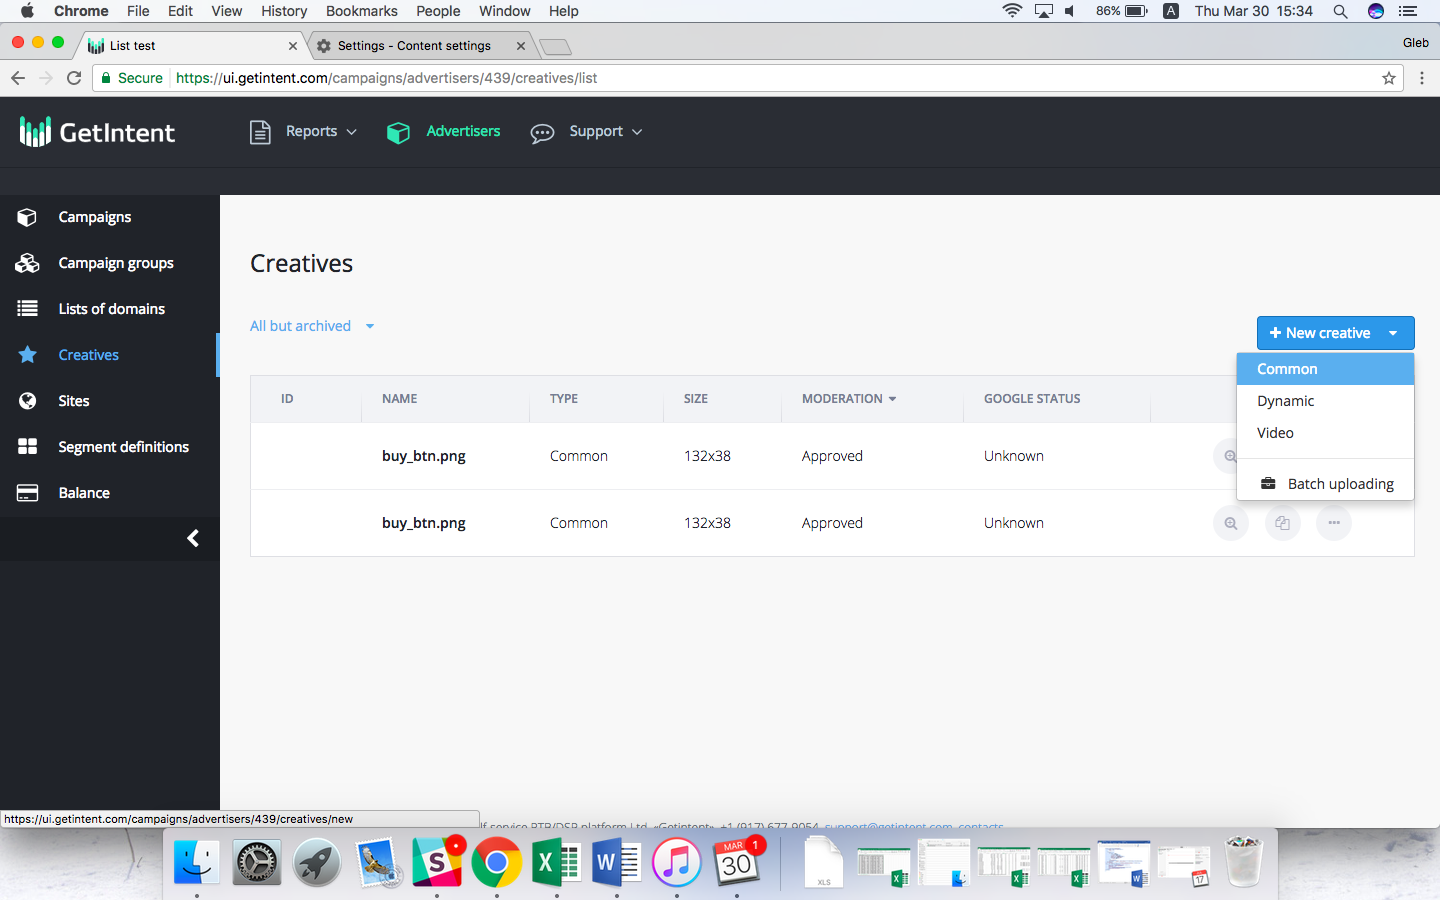
Task: Open Lists of domains page
Action: [111, 309]
